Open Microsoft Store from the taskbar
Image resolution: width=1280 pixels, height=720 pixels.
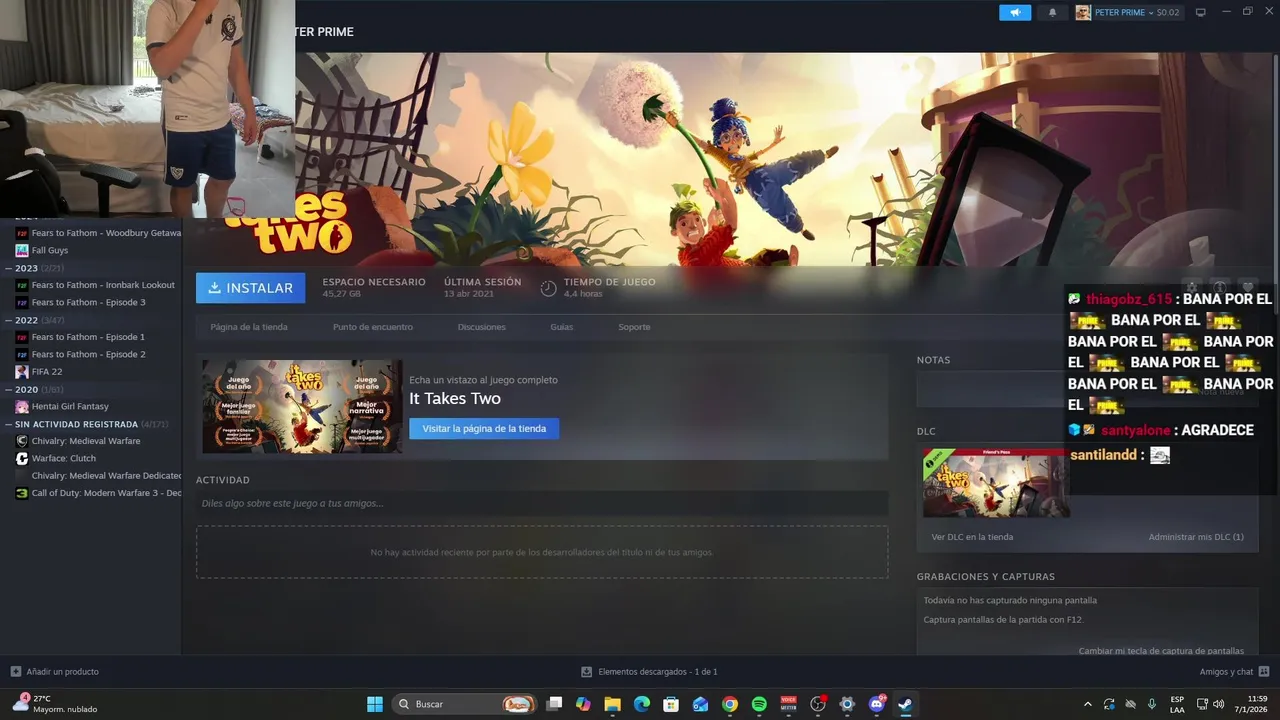(x=671, y=704)
